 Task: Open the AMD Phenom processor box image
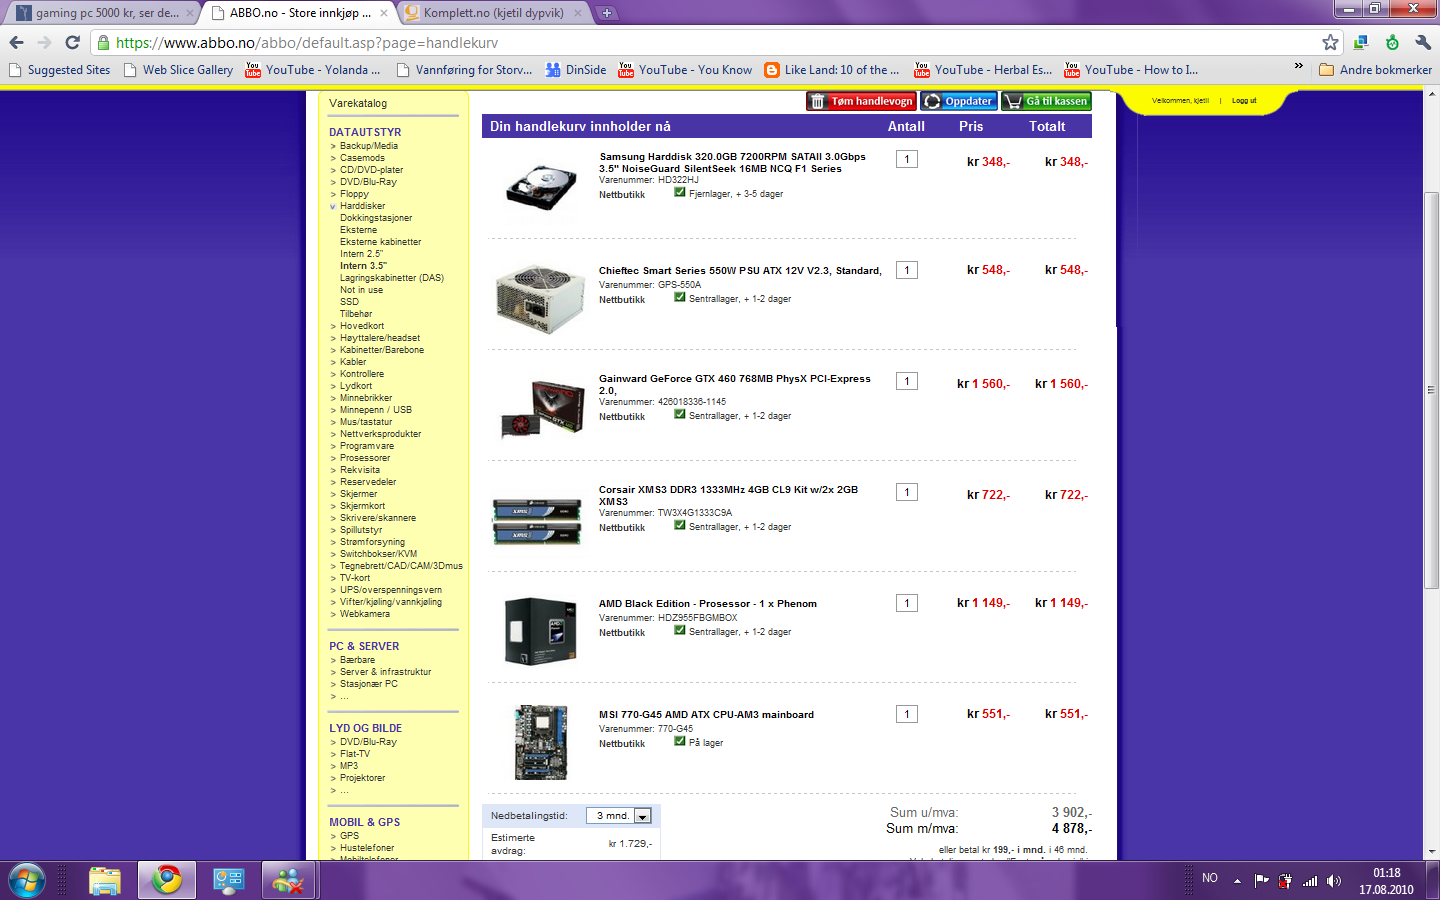(x=541, y=631)
